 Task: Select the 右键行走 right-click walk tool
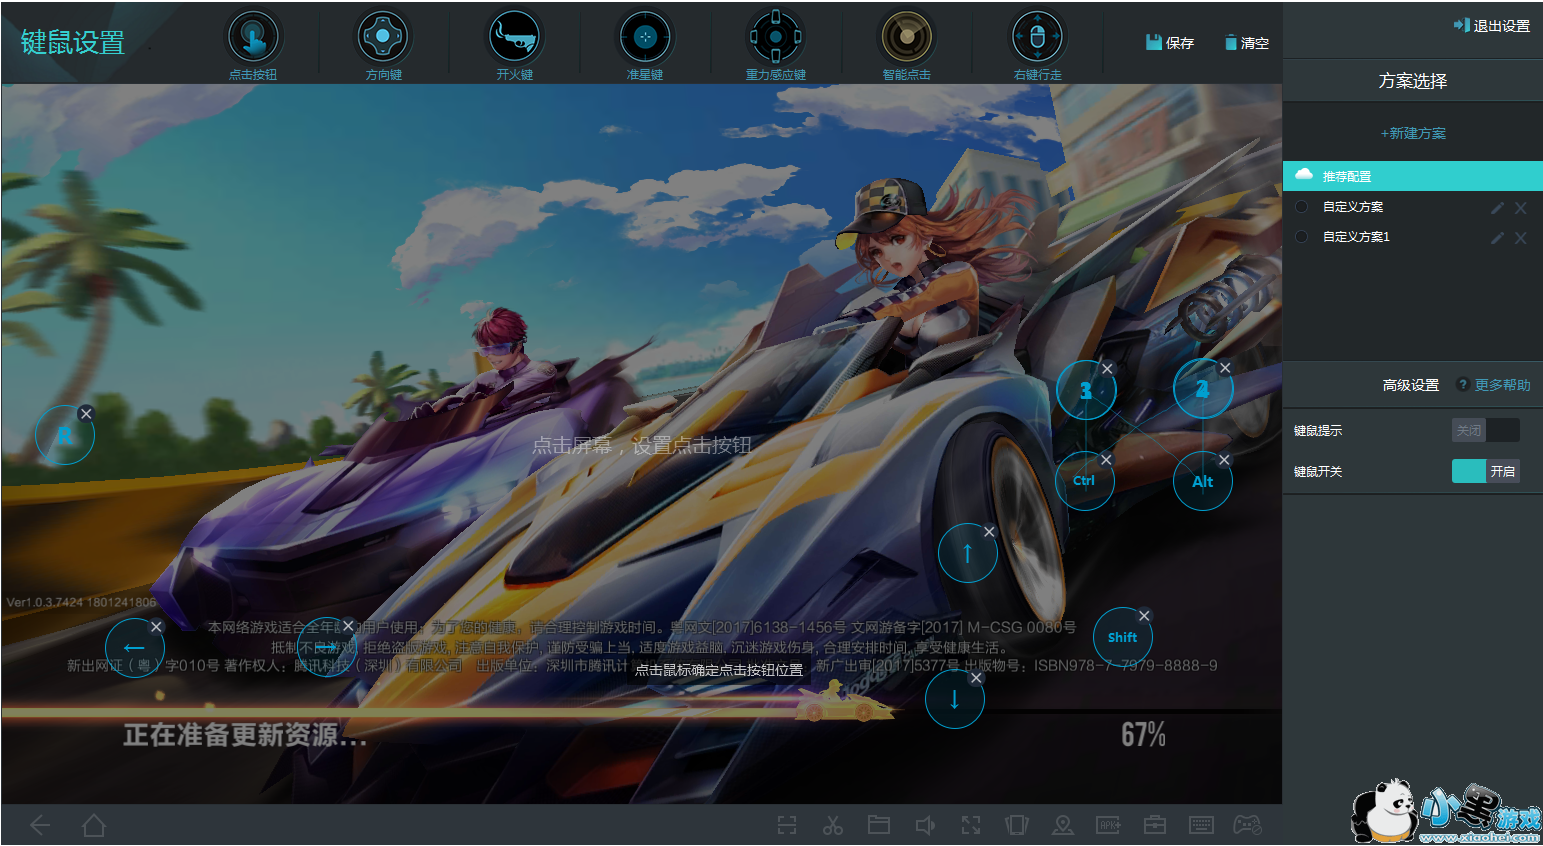tap(1037, 45)
